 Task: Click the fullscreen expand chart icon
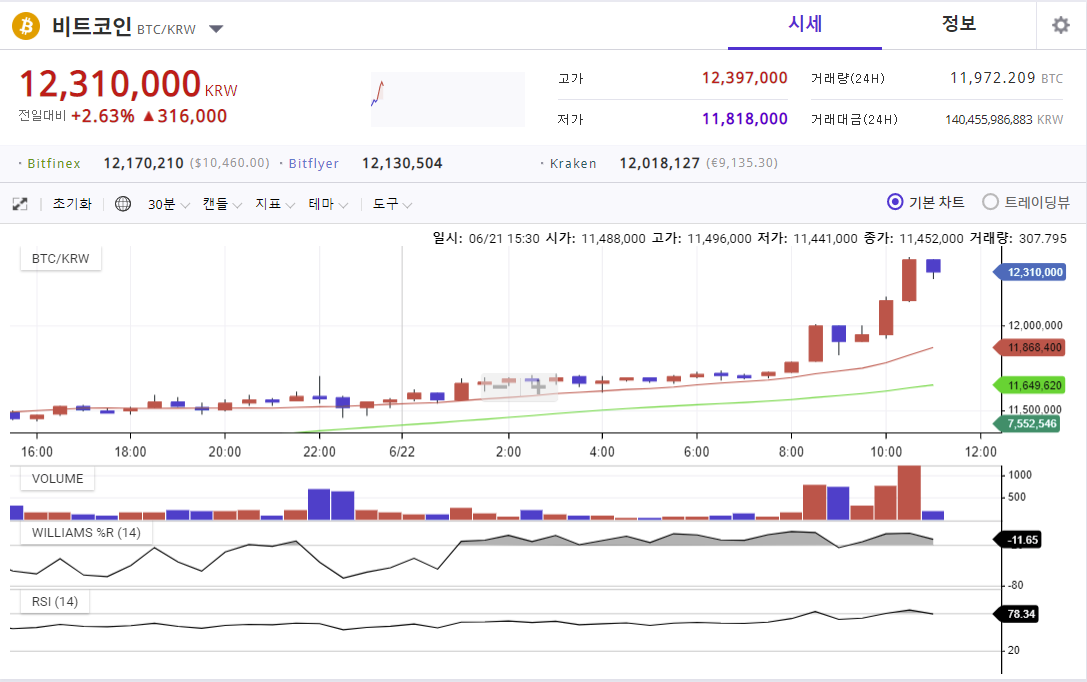click(20, 204)
